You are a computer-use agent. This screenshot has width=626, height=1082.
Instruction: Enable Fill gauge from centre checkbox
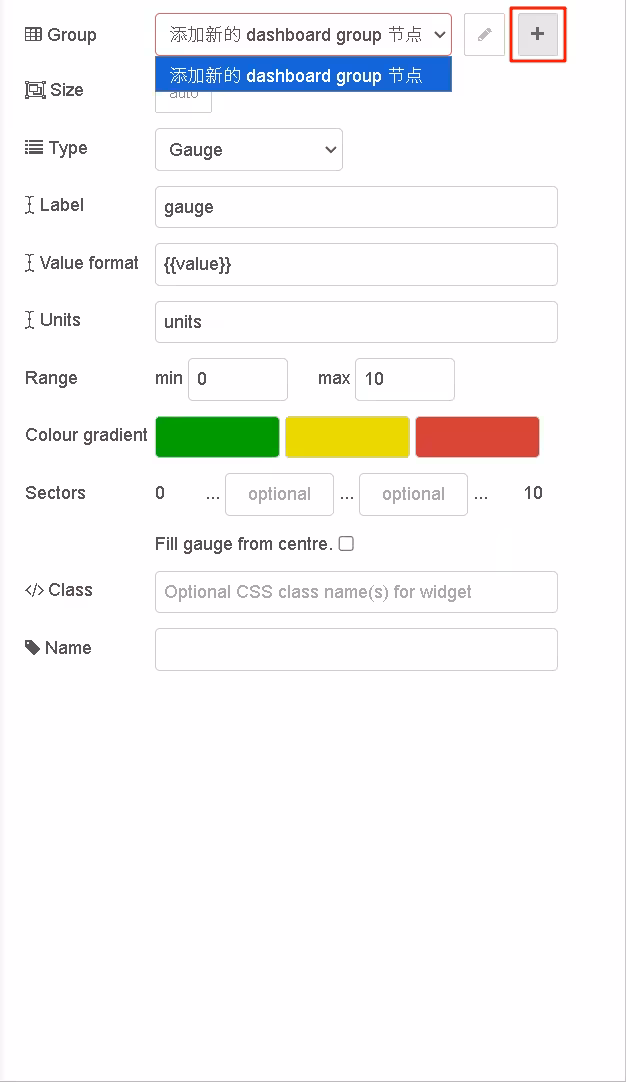click(346, 544)
